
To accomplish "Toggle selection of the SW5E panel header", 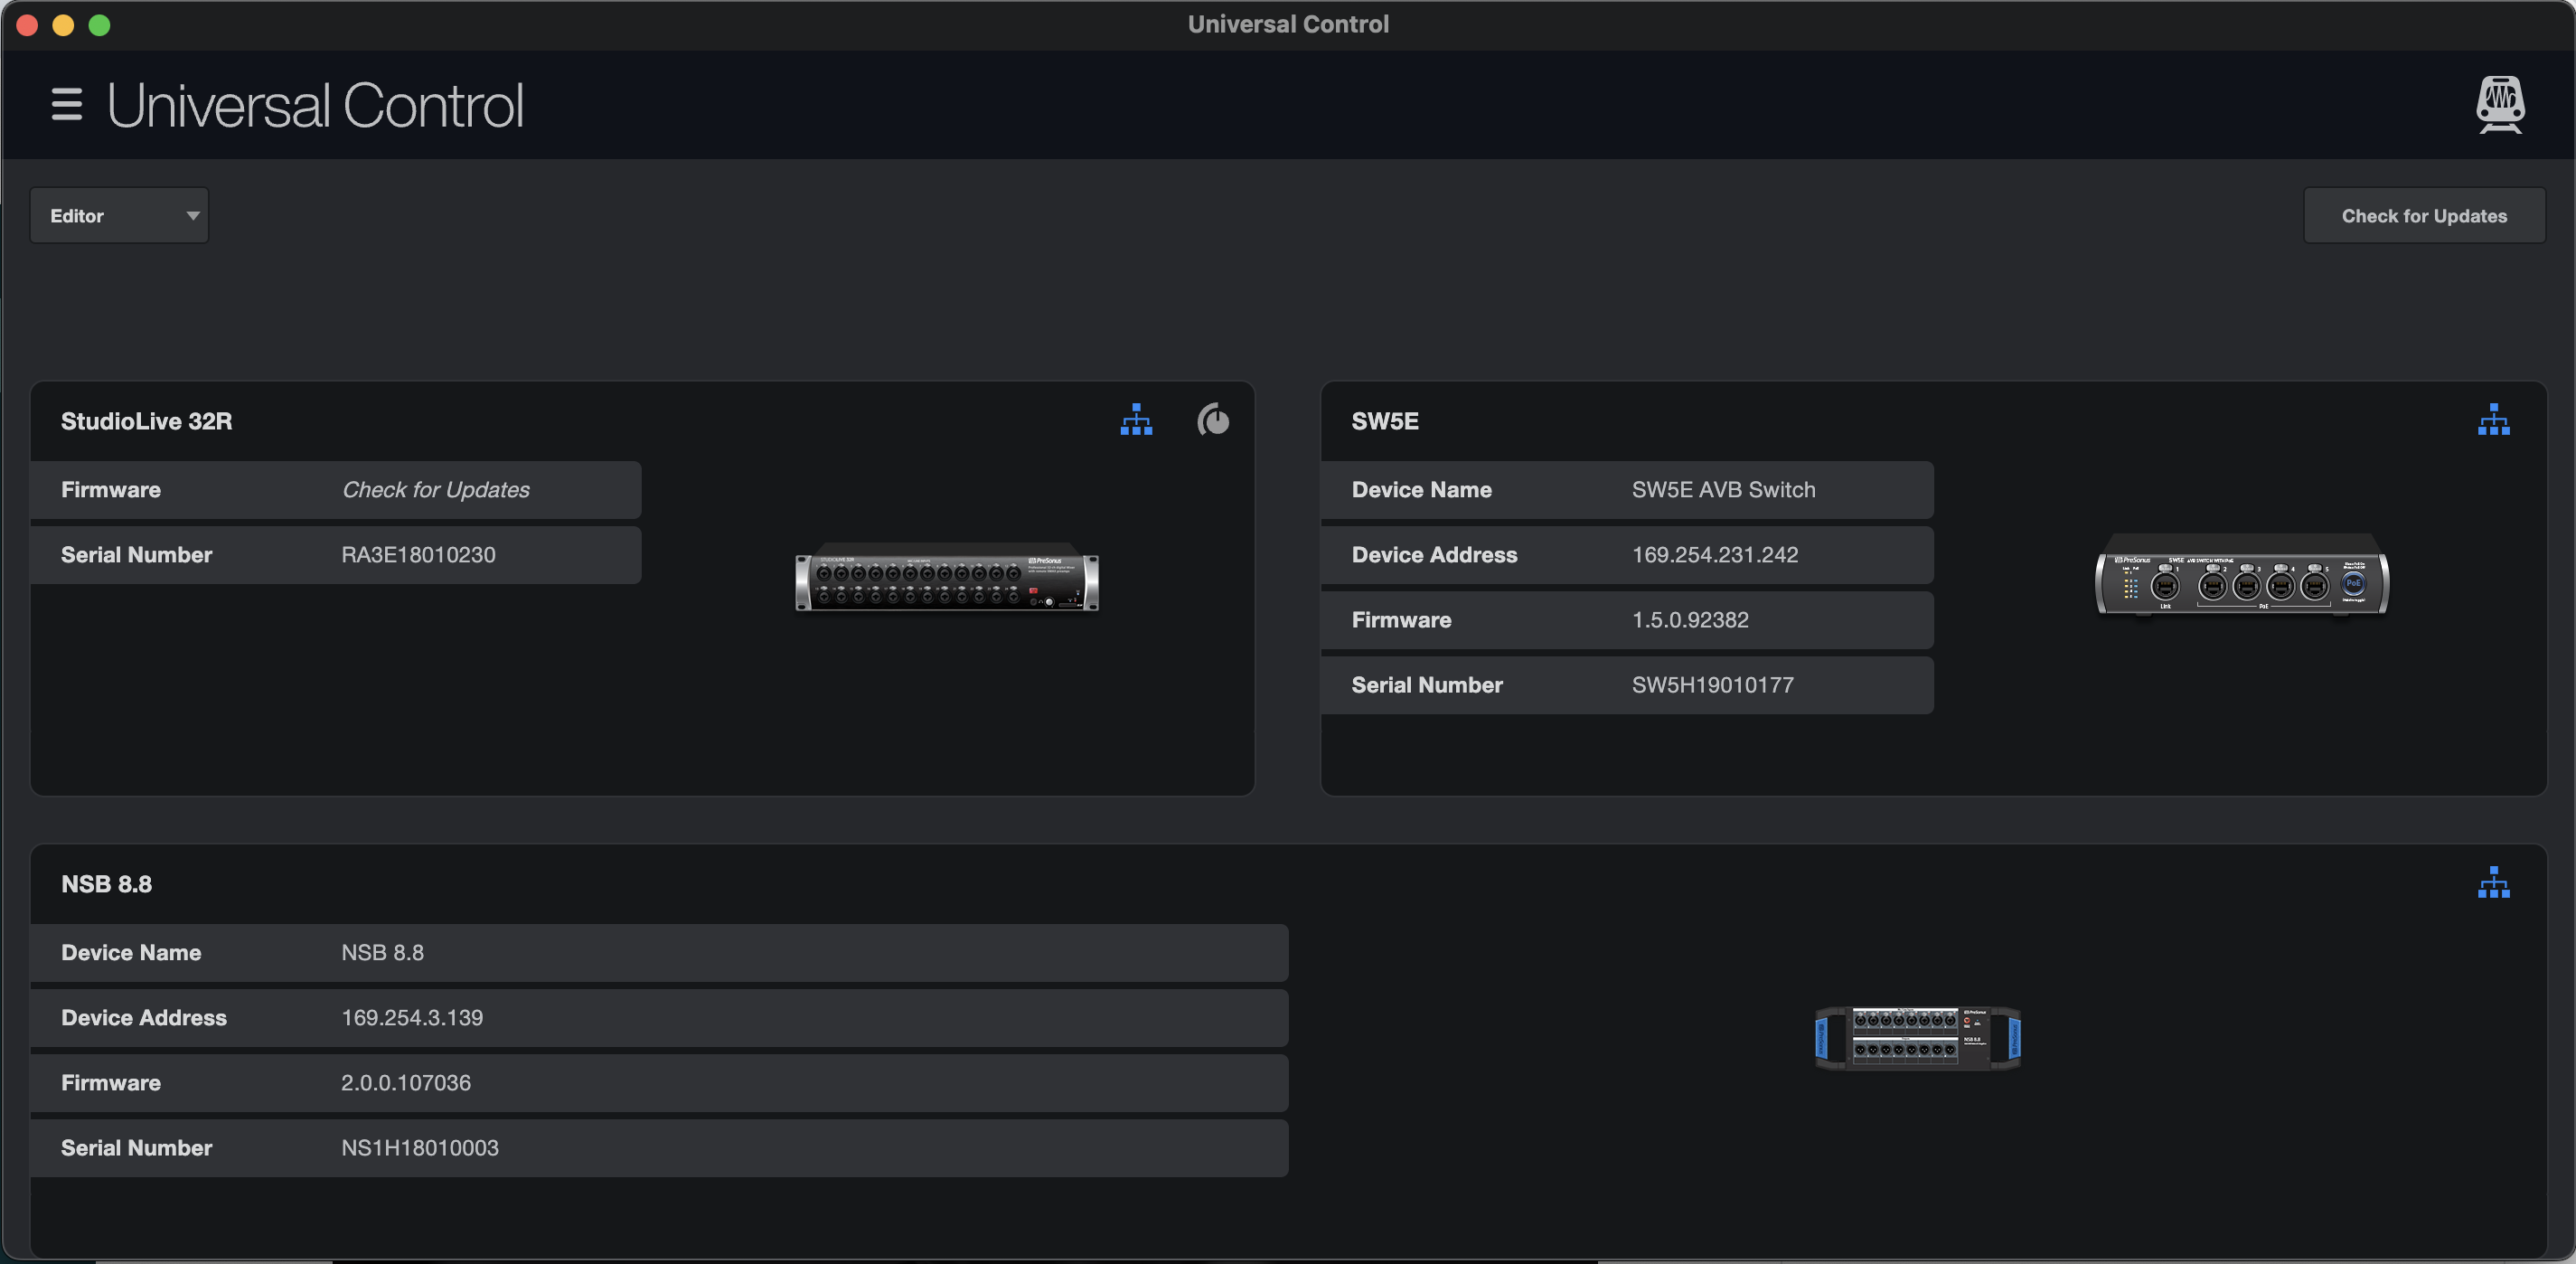I will click(1385, 421).
